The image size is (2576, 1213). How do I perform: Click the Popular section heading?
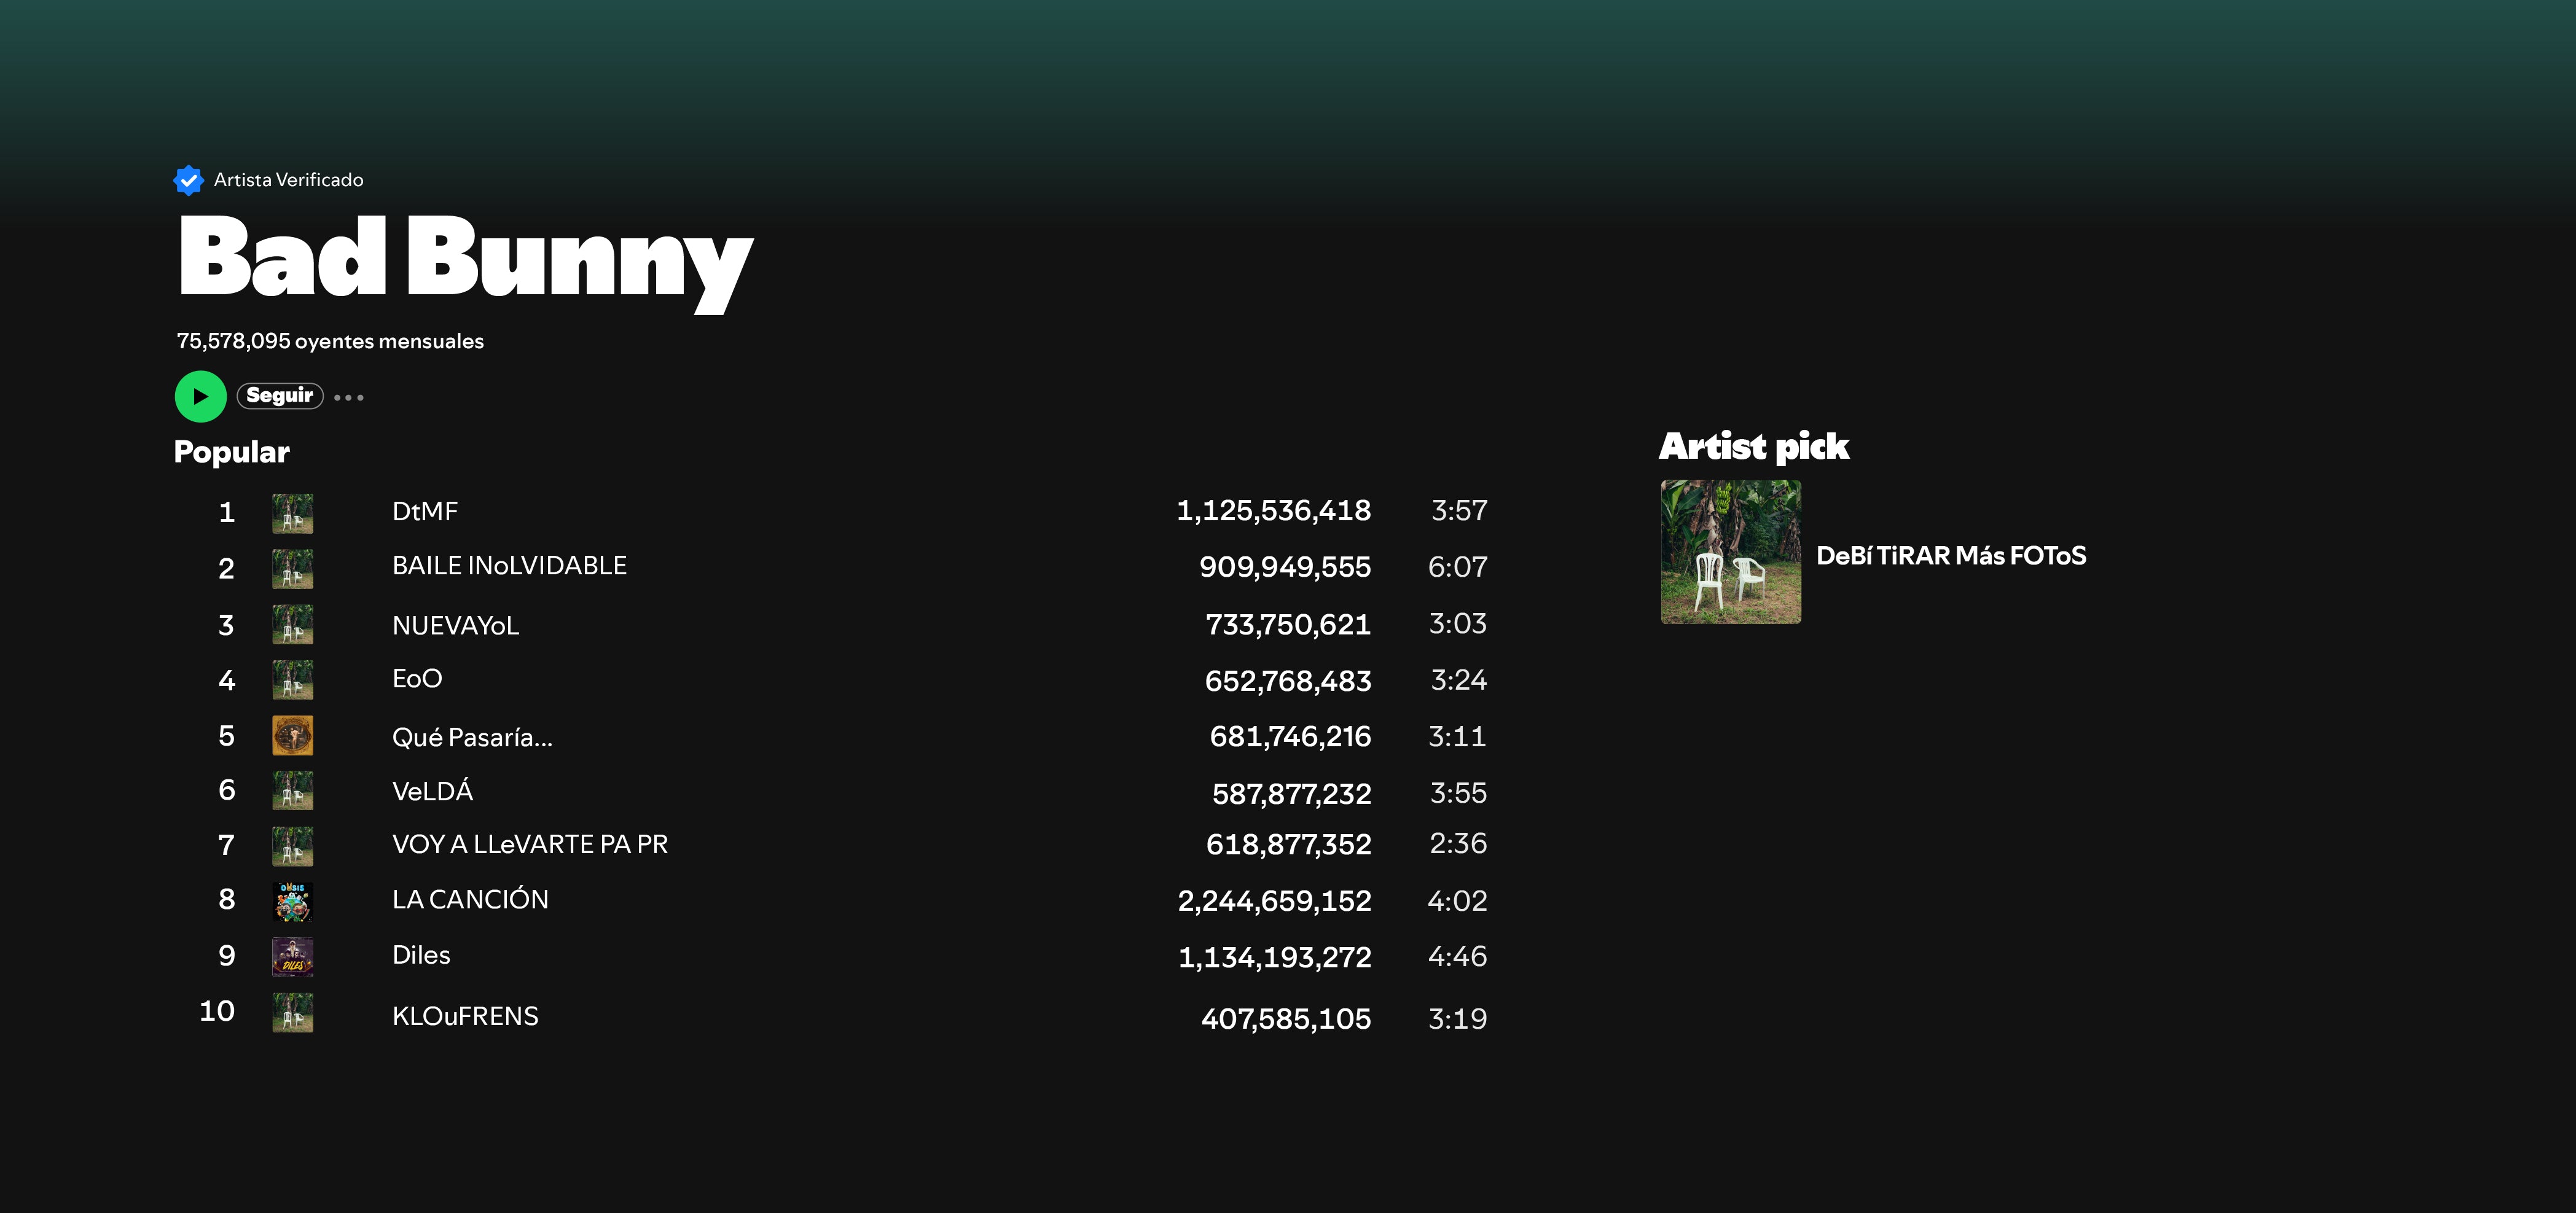point(232,452)
